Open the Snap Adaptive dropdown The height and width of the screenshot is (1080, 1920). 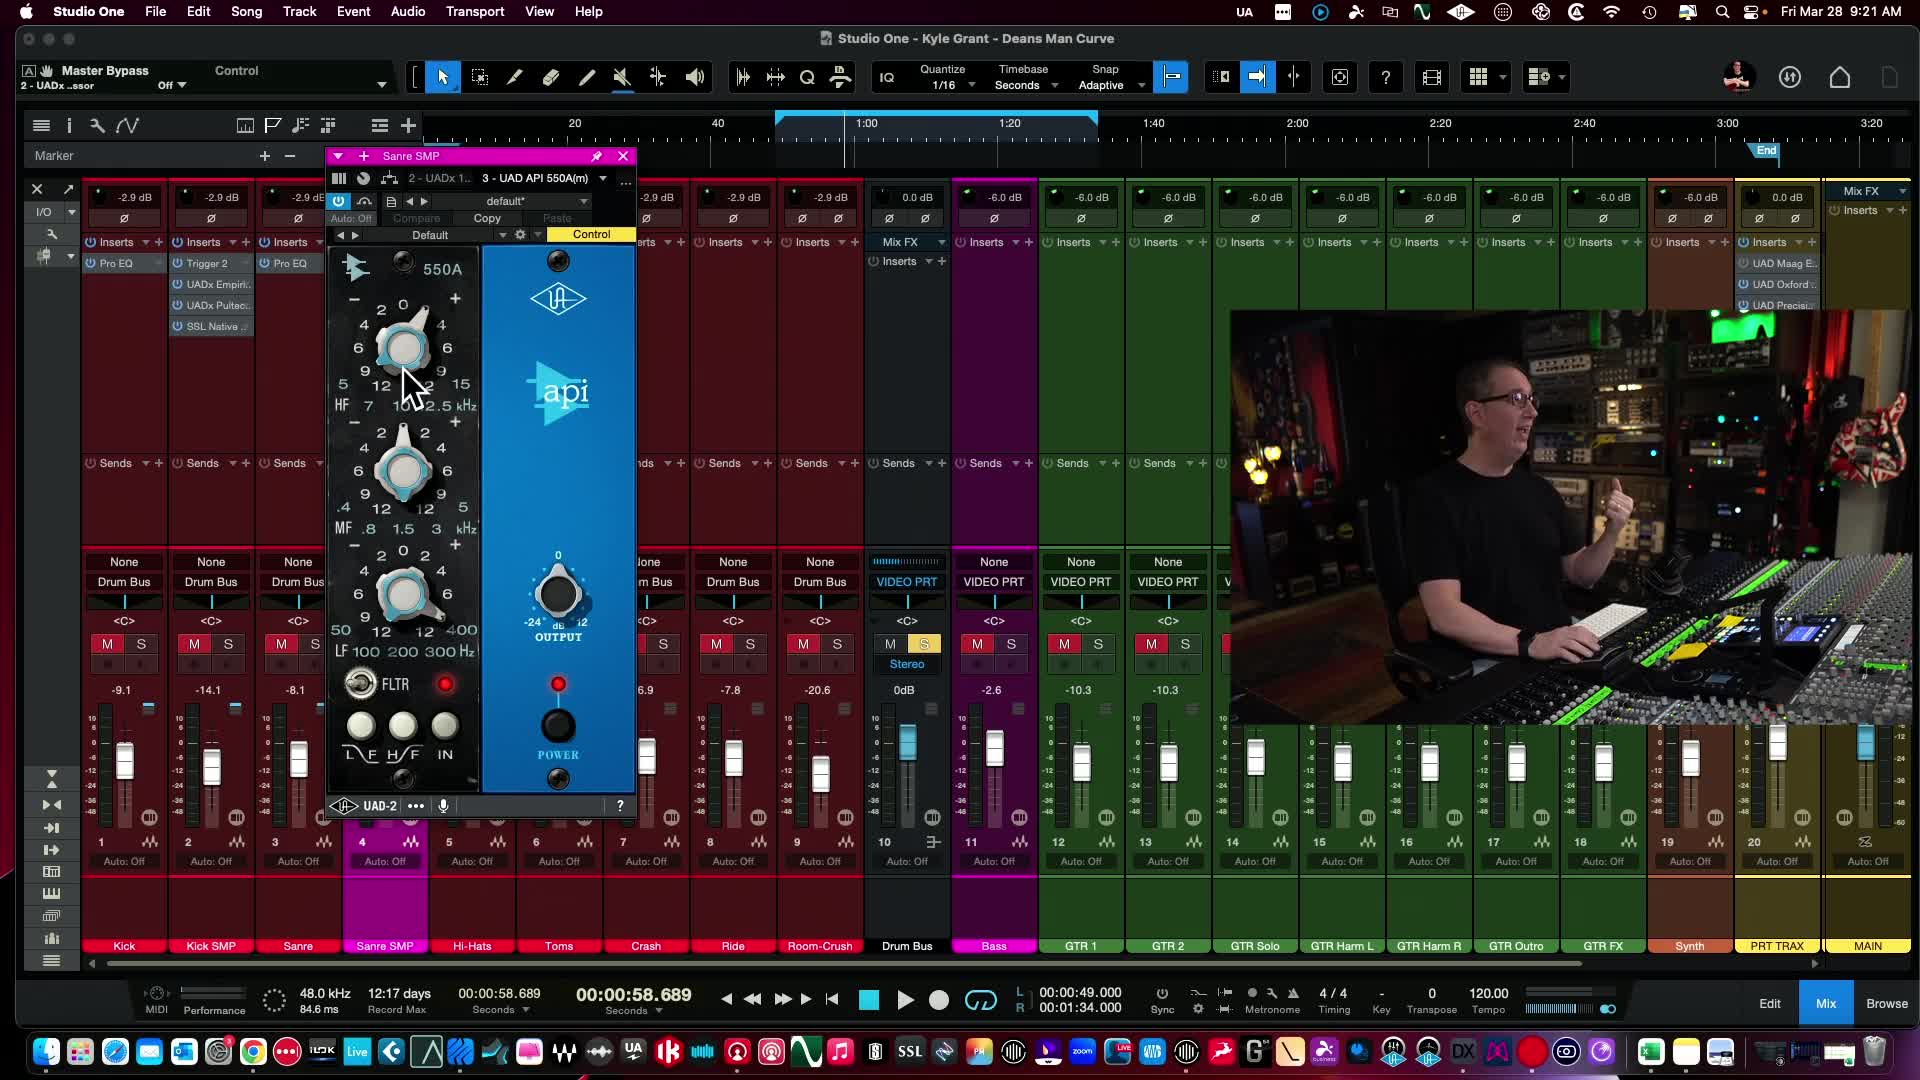click(x=1111, y=86)
